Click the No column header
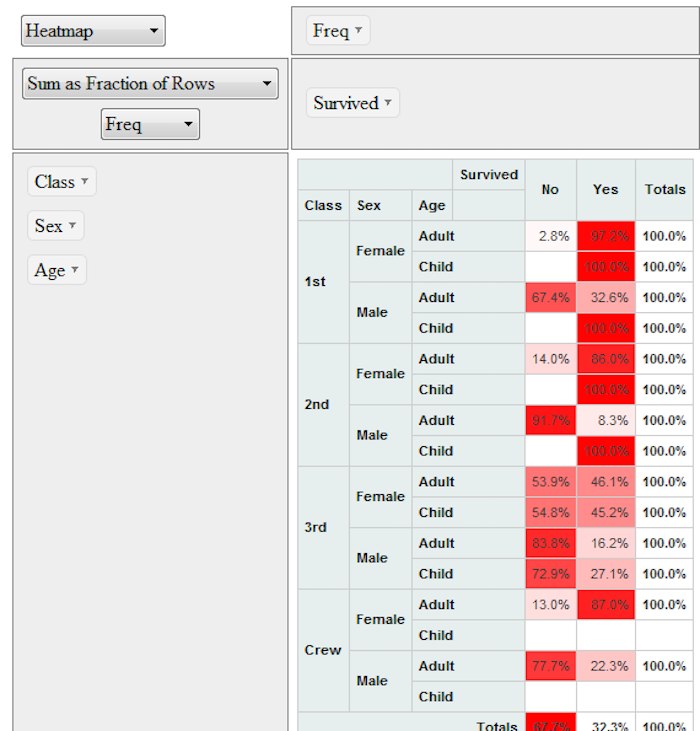Image resolution: width=700 pixels, height=731 pixels. [x=550, y=189]
